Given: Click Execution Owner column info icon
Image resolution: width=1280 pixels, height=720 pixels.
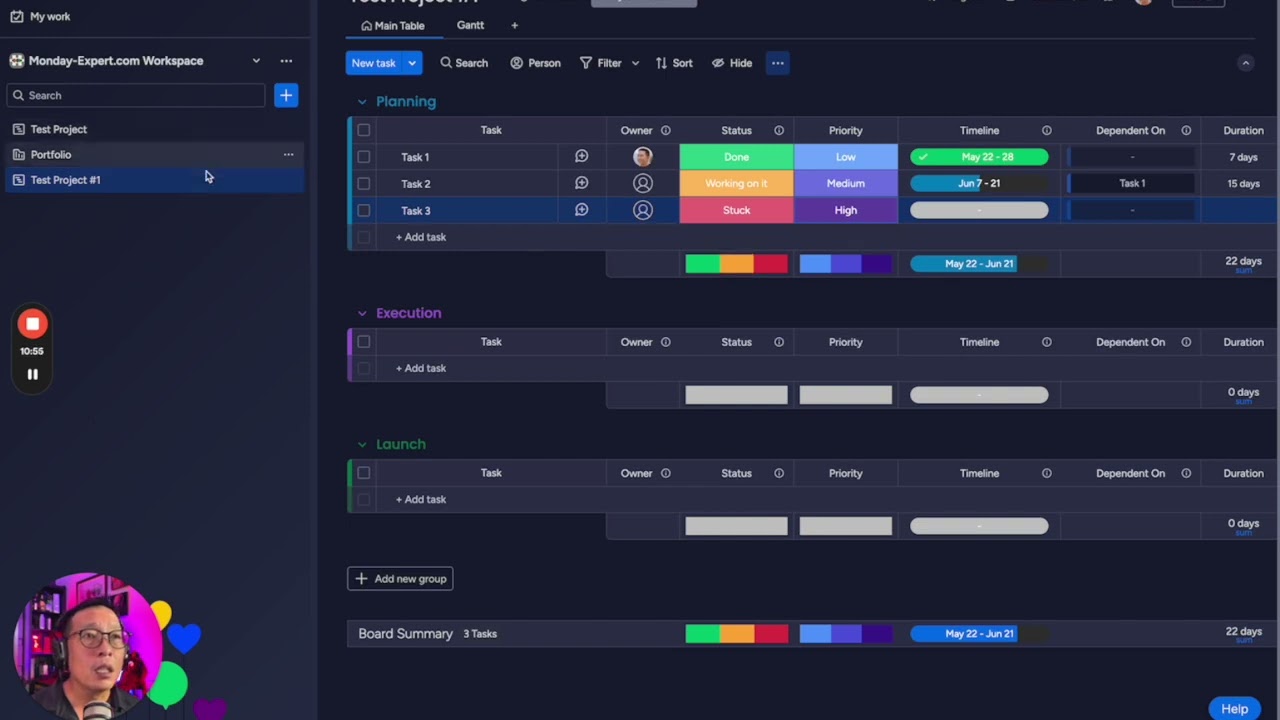Looking at the screenshot, I should click(x=665, y=342).
